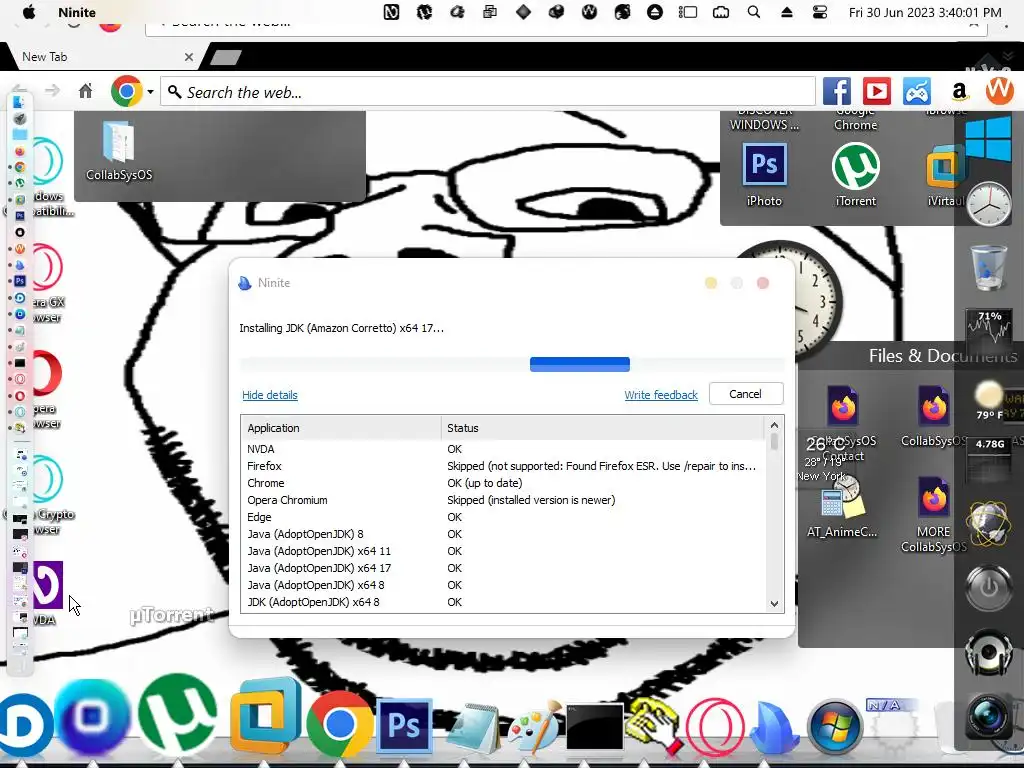Screen dimensions: 1024x768
Task: Click the headphones gadget icon
Action: (989, 652)
